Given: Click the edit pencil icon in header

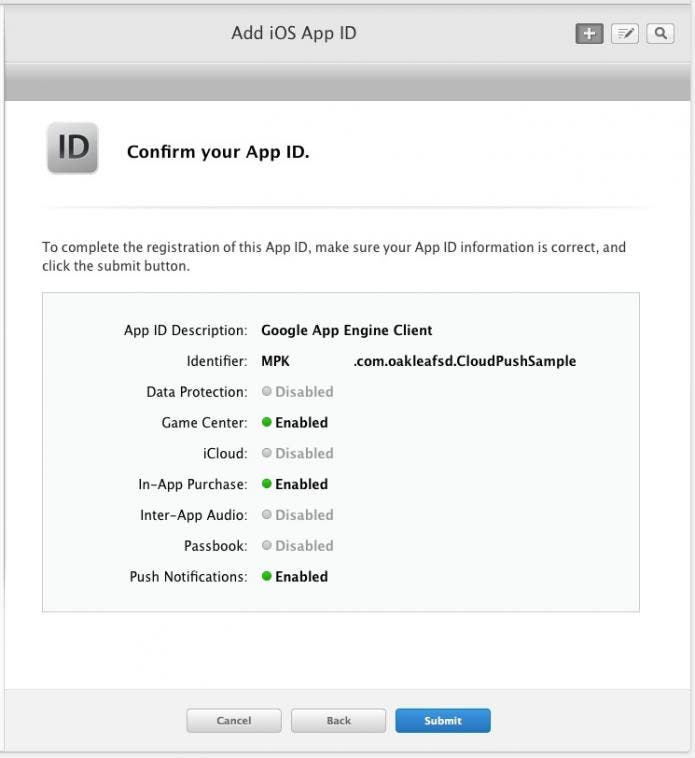Looking at the screenshot, I should [625, 34].
